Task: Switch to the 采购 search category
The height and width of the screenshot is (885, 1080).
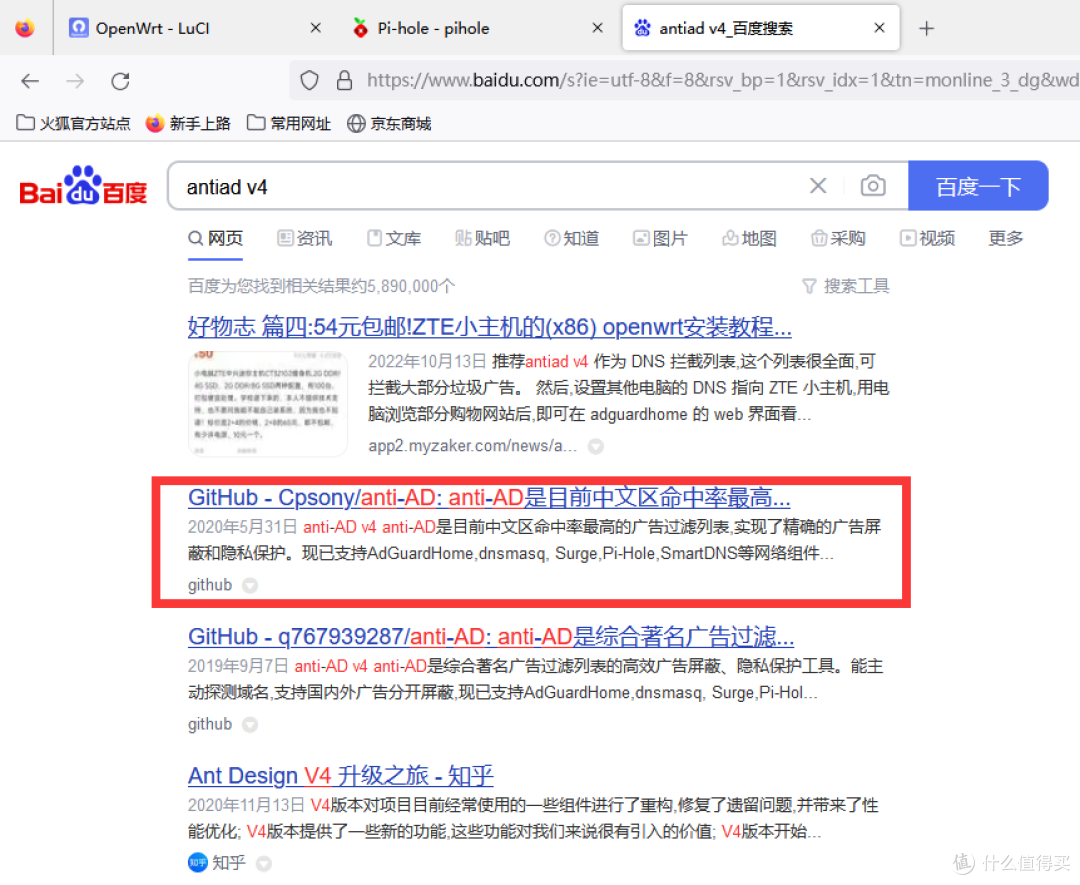Action: (x=838, y=238)
